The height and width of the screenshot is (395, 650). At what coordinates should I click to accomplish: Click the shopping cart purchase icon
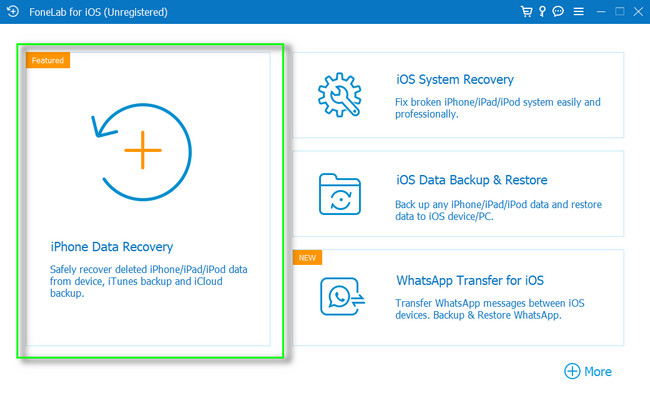pos(526,12)
